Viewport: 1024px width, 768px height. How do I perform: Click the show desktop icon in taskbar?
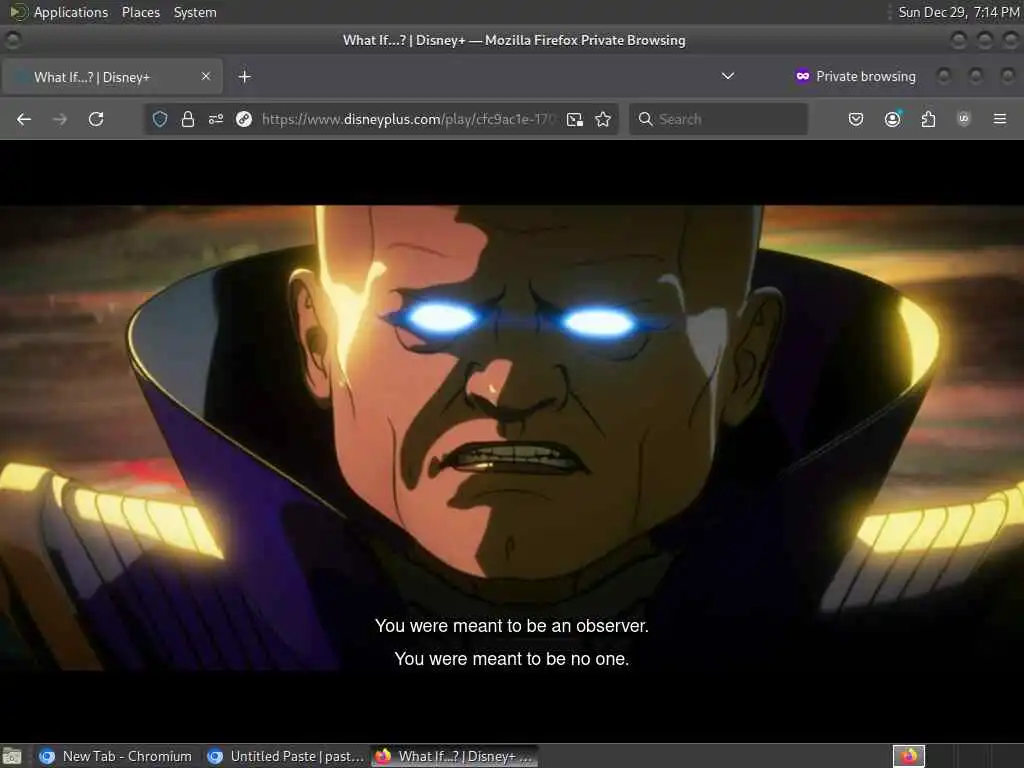12,756
